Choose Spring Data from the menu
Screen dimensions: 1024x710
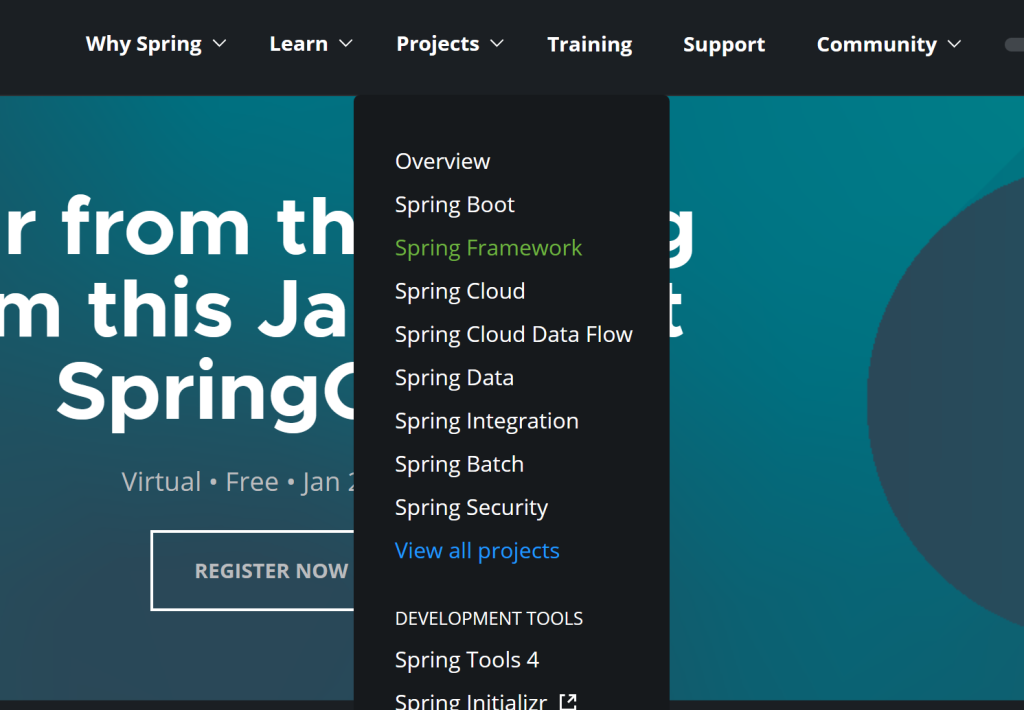pyautogui.click(x=455, y=378)
